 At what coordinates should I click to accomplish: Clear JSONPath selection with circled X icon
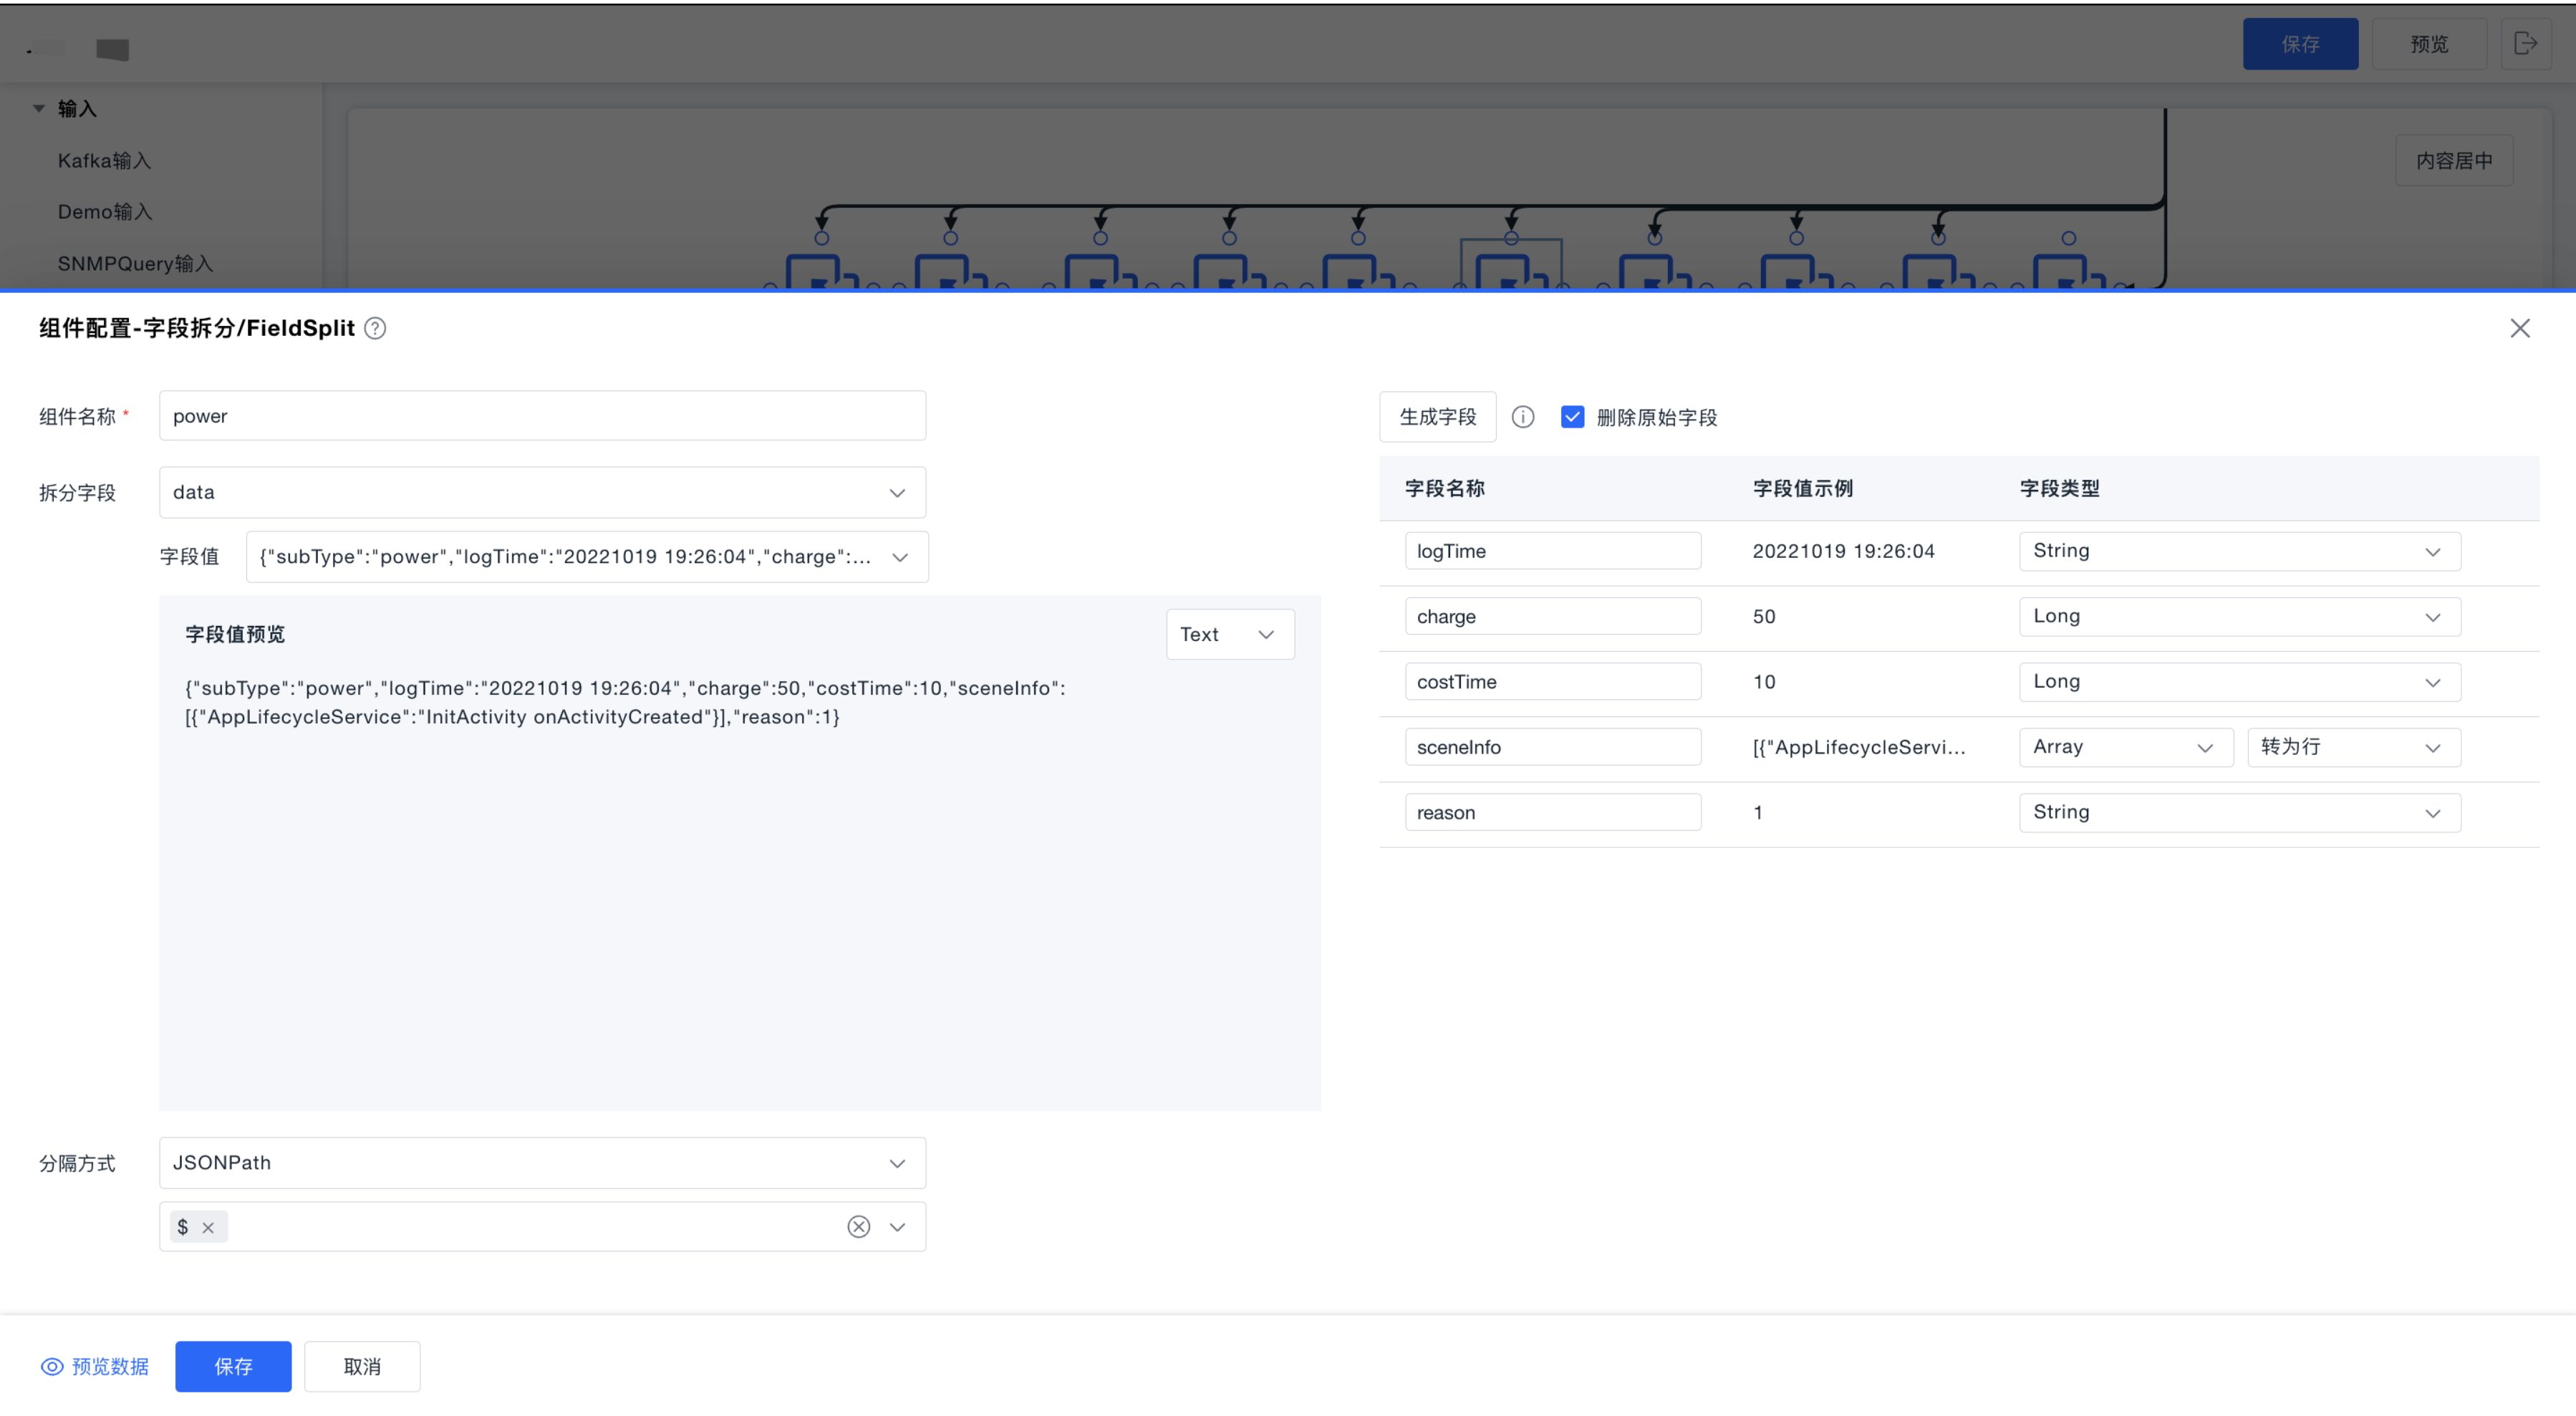coord(858,1227)
